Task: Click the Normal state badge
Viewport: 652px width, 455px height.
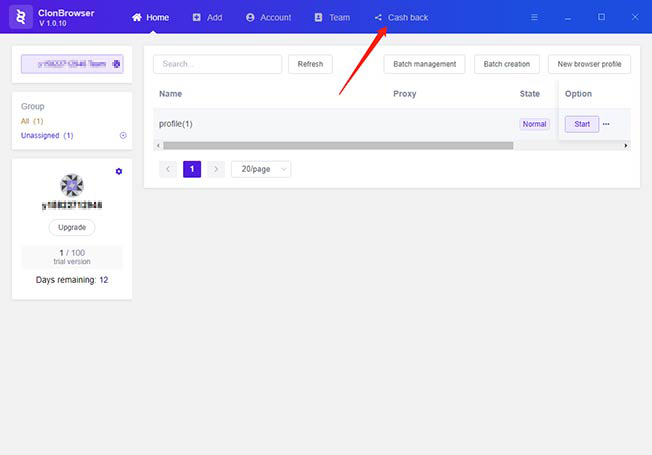Action: coord(534,124)
